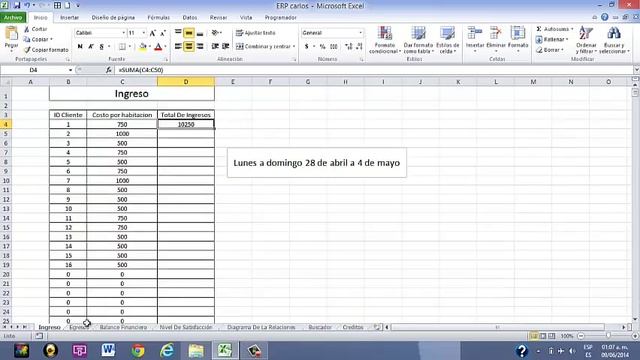Open Chrome from the taskbar
Viewport: 640px width, 360px height.
click(x=138, y=351)
